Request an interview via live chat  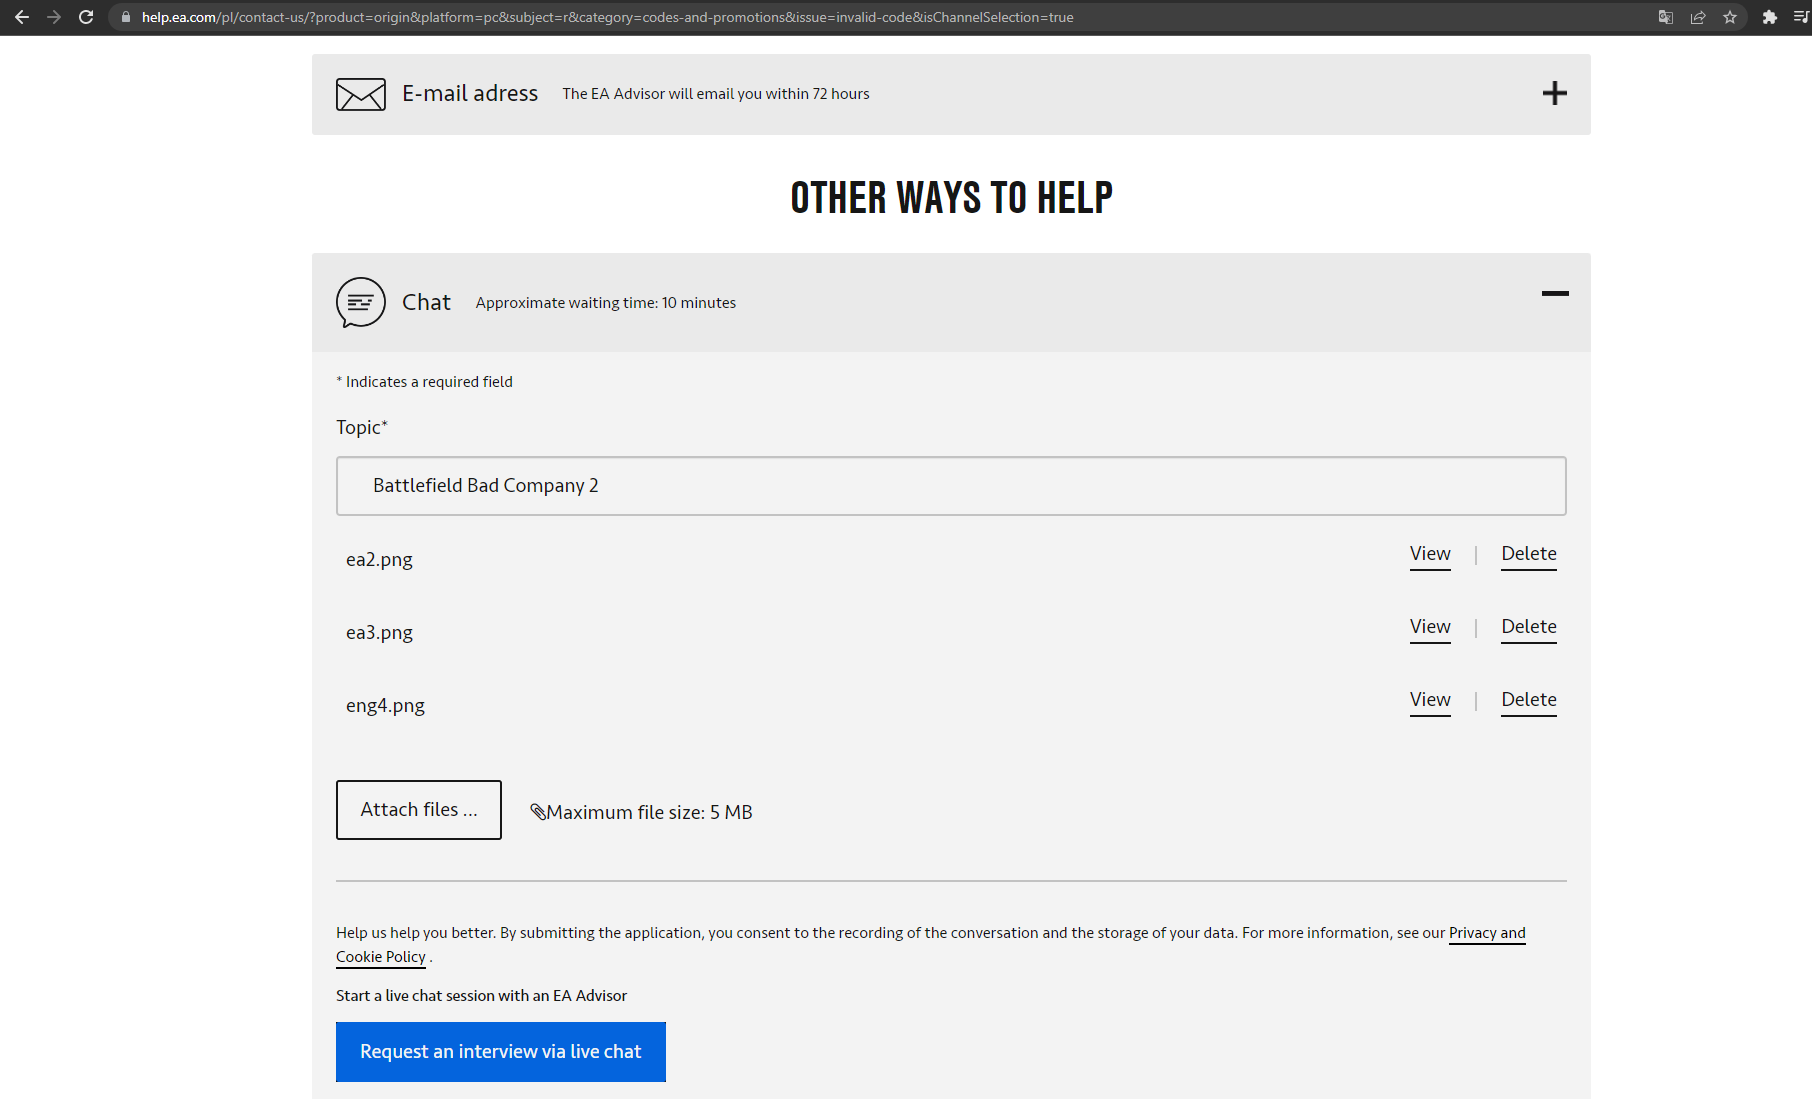[x=501, y=1052]
